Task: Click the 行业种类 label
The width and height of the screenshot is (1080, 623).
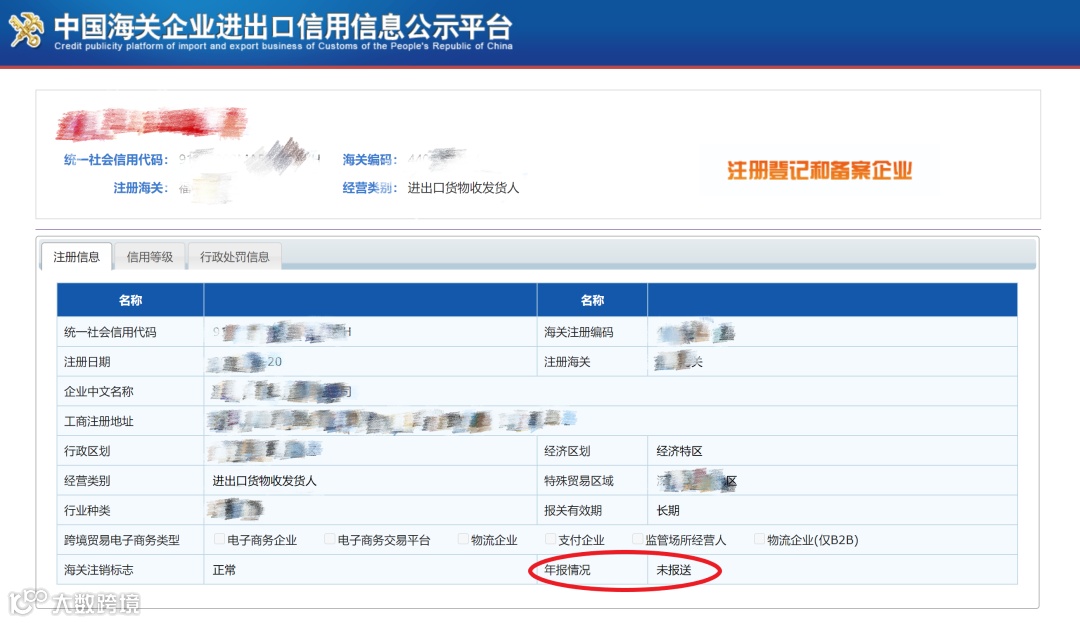Action: (x=87, y=510)
